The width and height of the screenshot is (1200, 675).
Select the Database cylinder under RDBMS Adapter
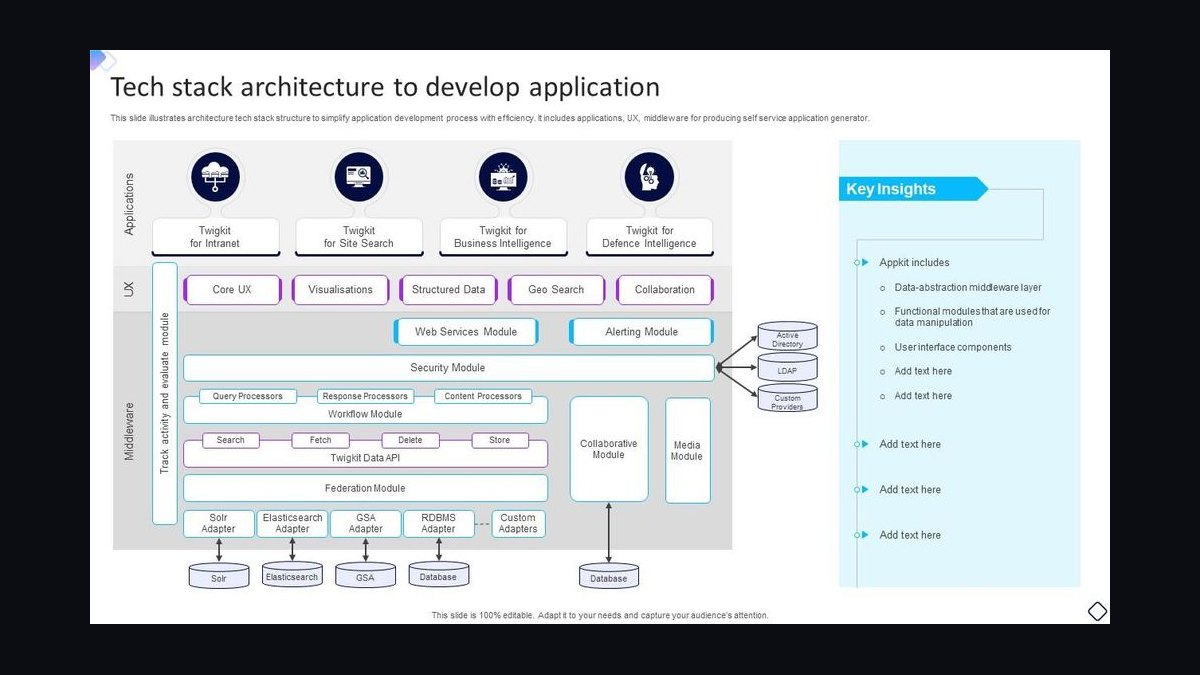click(438, 574)
